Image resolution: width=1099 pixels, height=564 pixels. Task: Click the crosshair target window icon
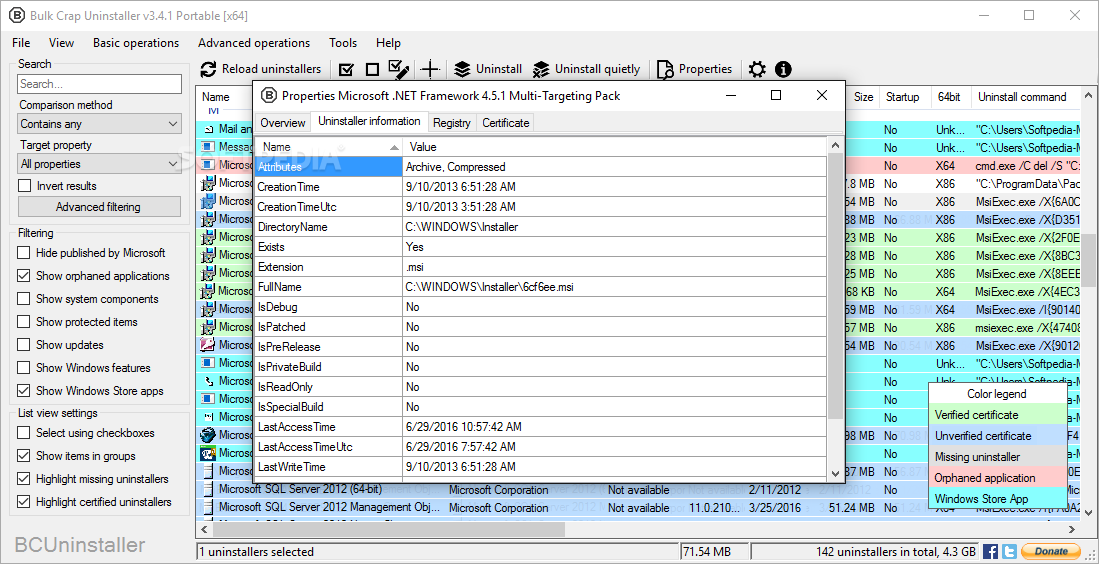(430, 69)
